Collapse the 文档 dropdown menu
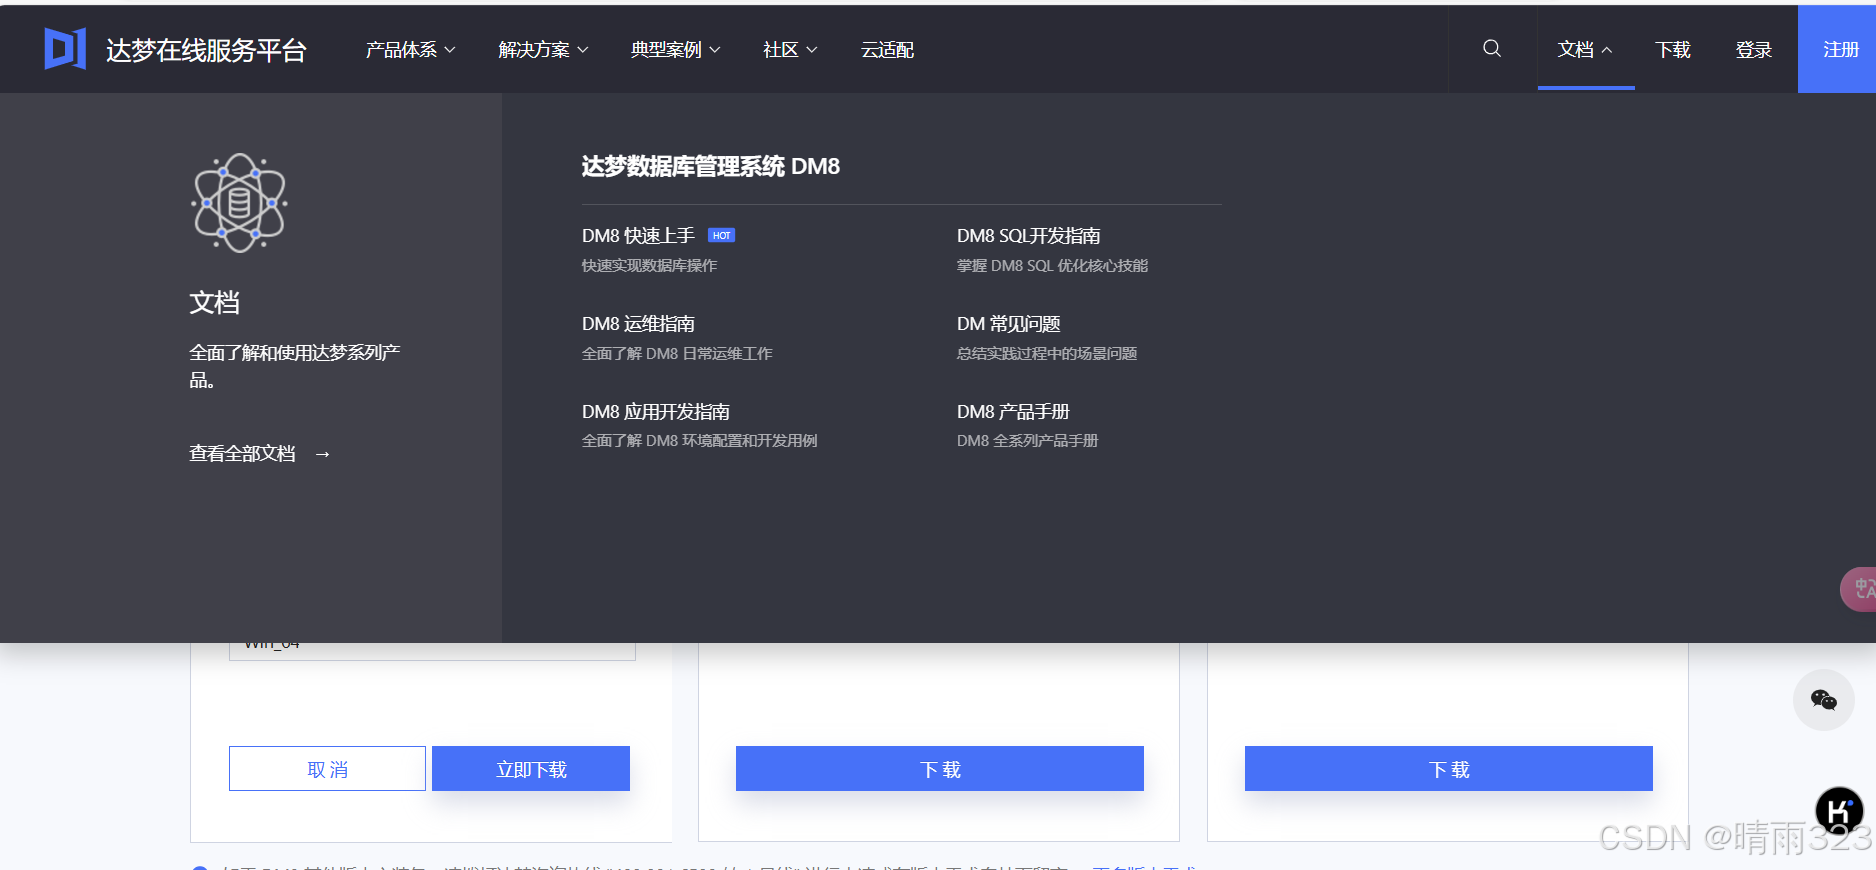The height and width of the screenshot is (870, 1876). [x=1585, y=50]
